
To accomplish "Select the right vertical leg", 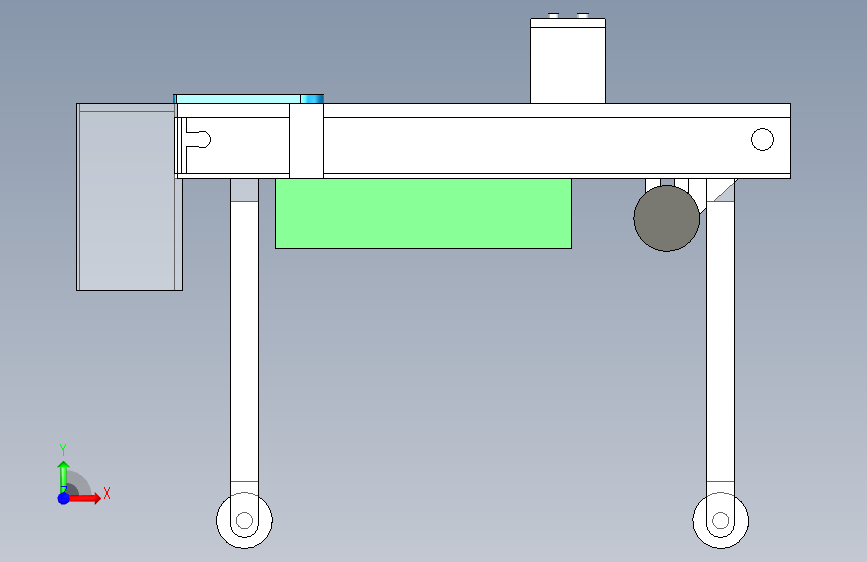I will (x=720, y=343).
